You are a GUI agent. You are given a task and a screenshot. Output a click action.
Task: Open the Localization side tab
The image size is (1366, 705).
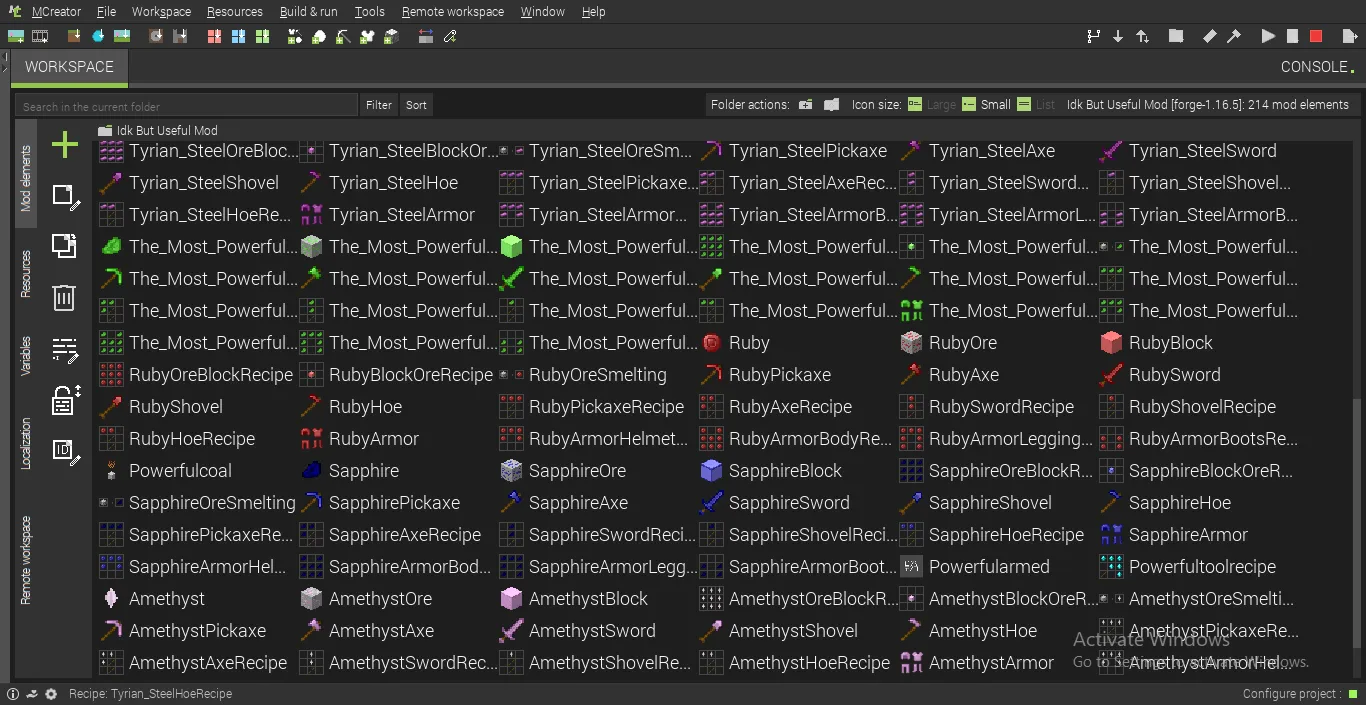(x=26, y=444)
